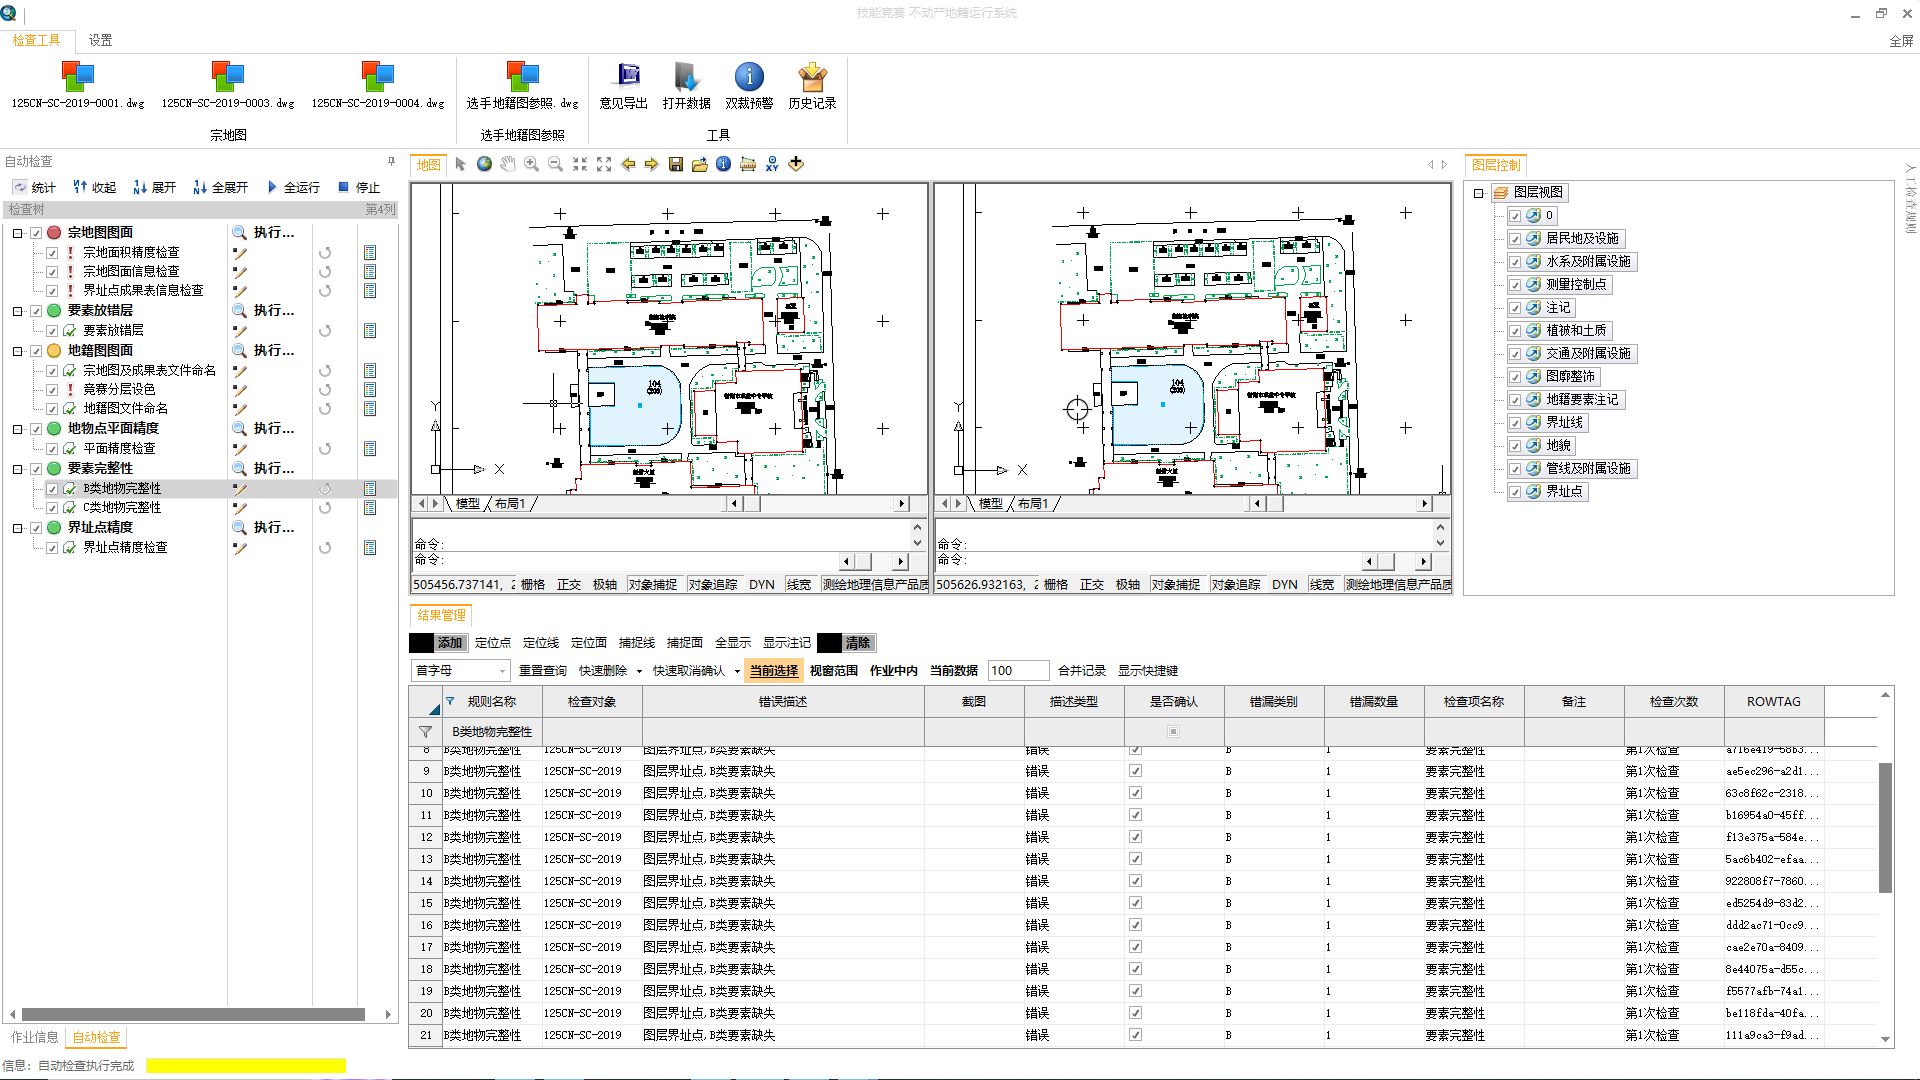Collapse the 图层视图 layer tree
This screenshot has height=1080, width=1920.
point(1478,193)
